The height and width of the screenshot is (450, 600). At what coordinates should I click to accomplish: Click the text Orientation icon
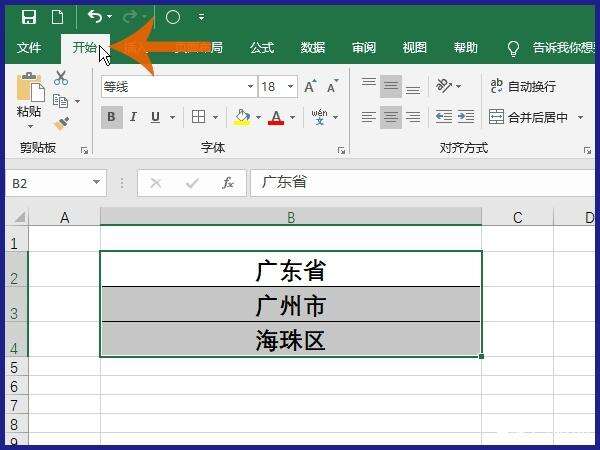click(x=443, y=86)
